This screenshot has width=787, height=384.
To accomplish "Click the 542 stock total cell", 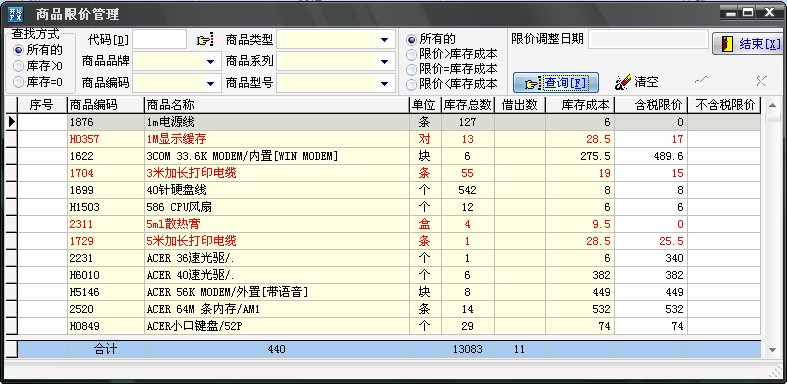I will tap(467, 190).
